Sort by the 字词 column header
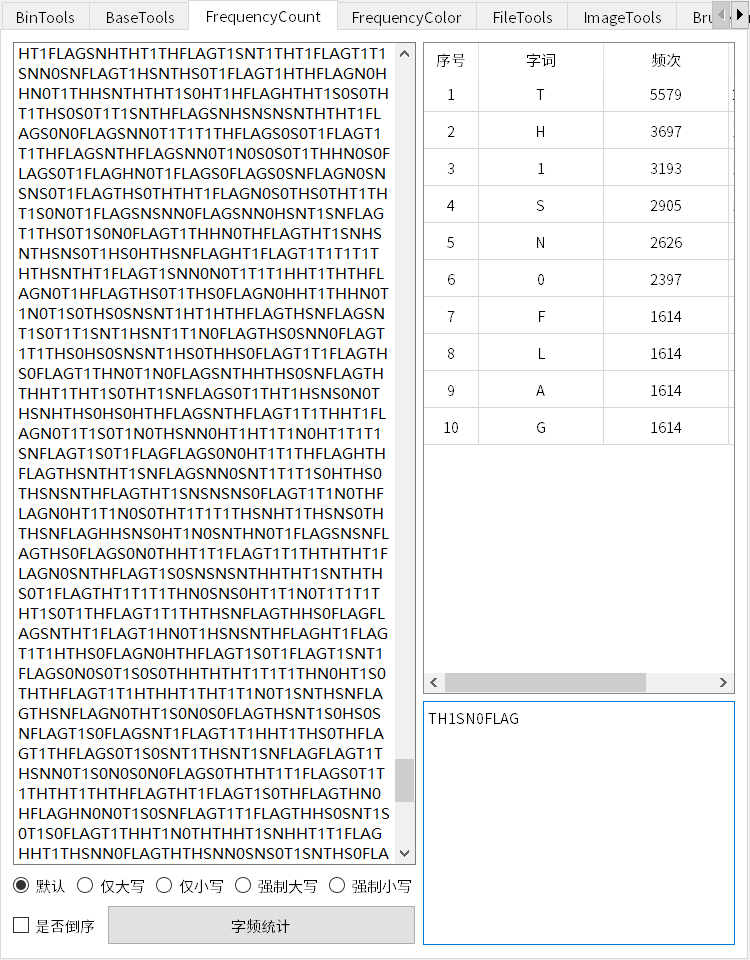The height and width of the screenshot is (960, 750). (541, 59)
